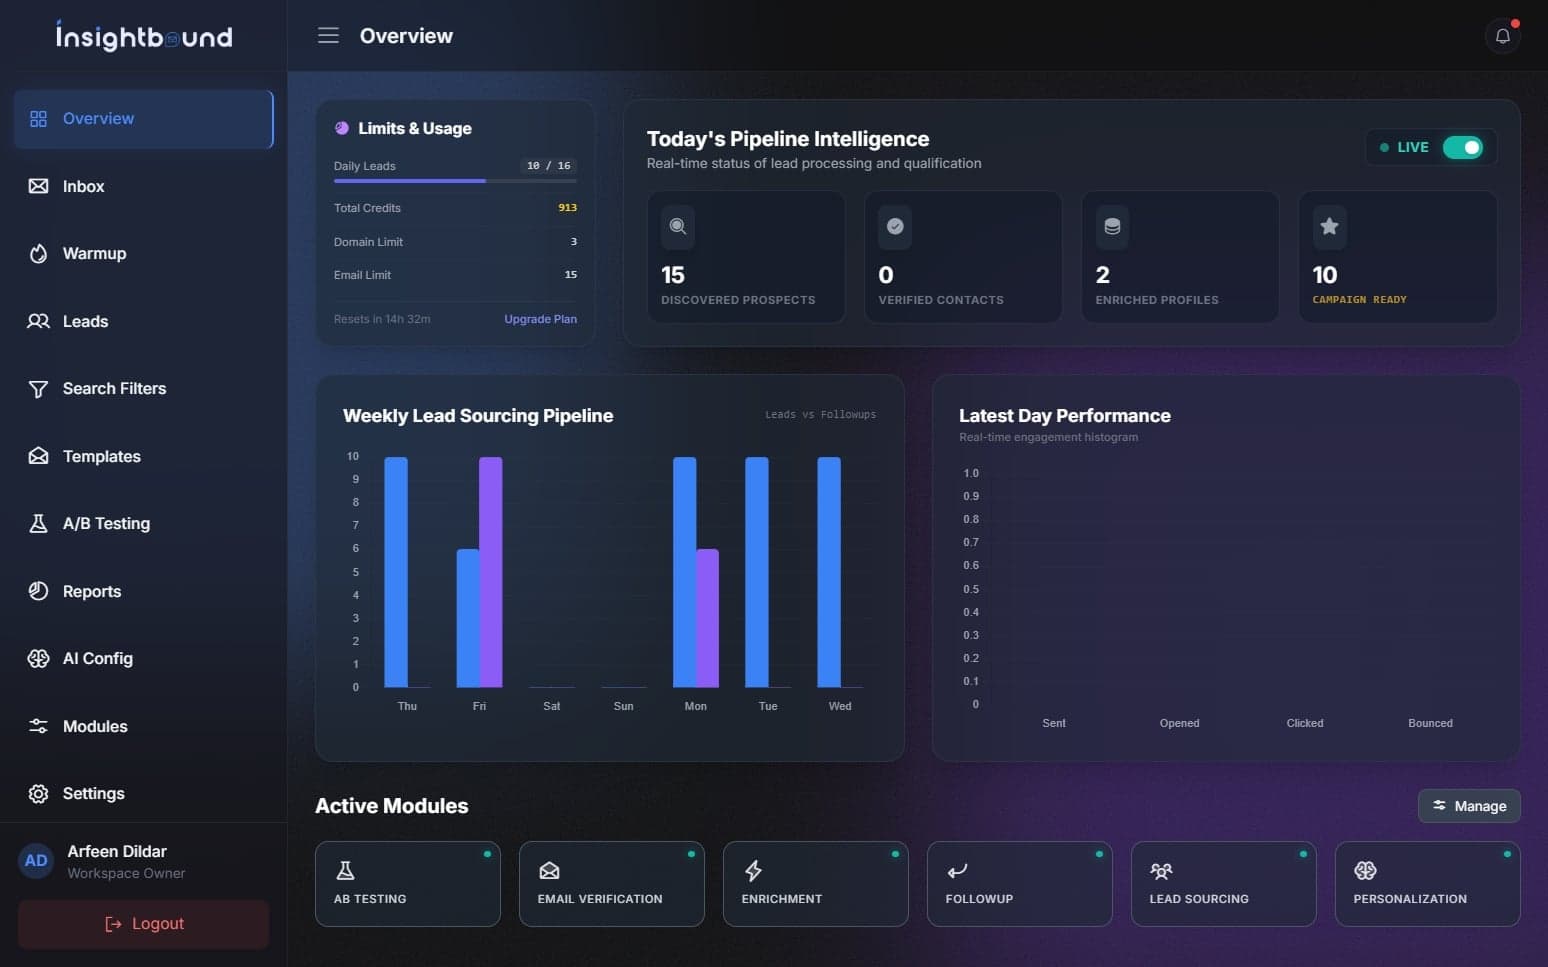
Task: Click the Insightbound logo
Action: tap(144, 36)
